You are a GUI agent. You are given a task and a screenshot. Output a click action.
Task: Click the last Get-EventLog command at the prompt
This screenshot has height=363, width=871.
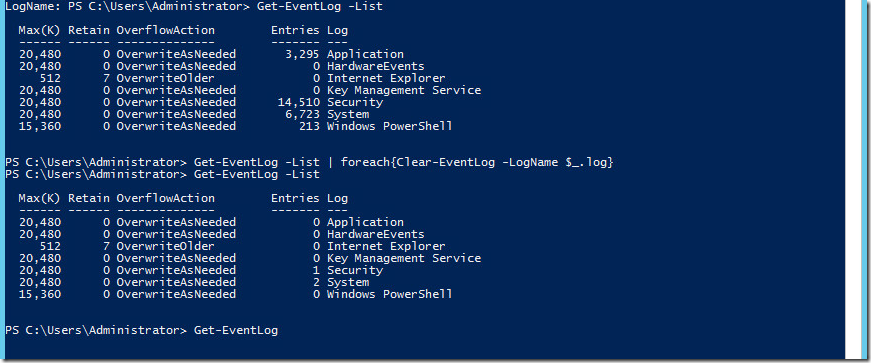[x=236, y=331]
